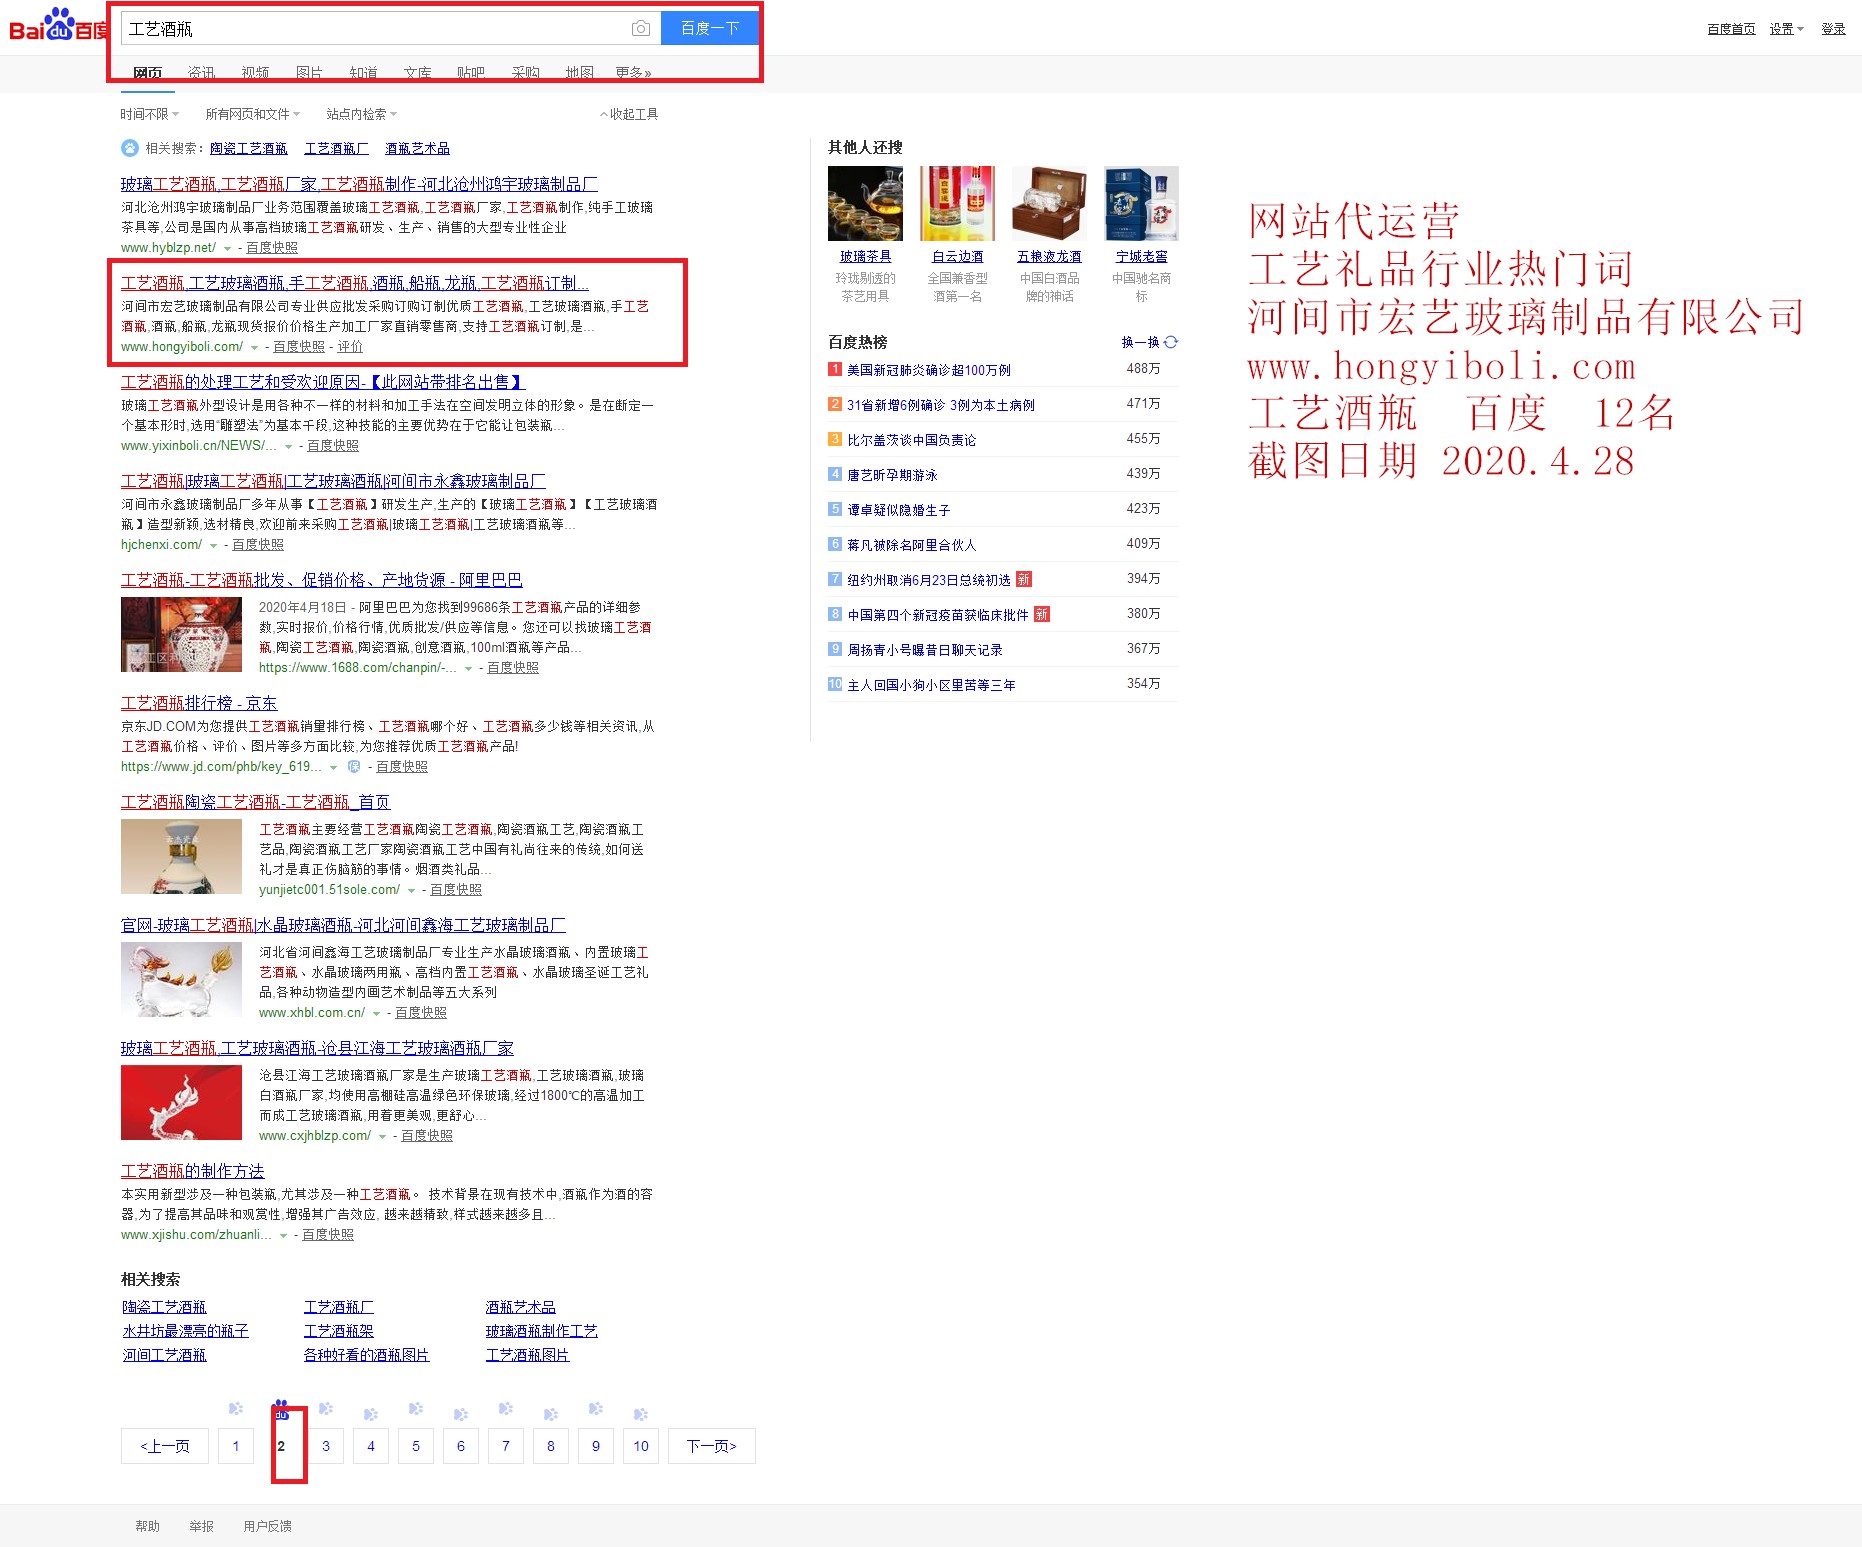
Task: Click the verified badge icon beside jd.com URL
Action: pyautogui.click(x=353, y=767)
